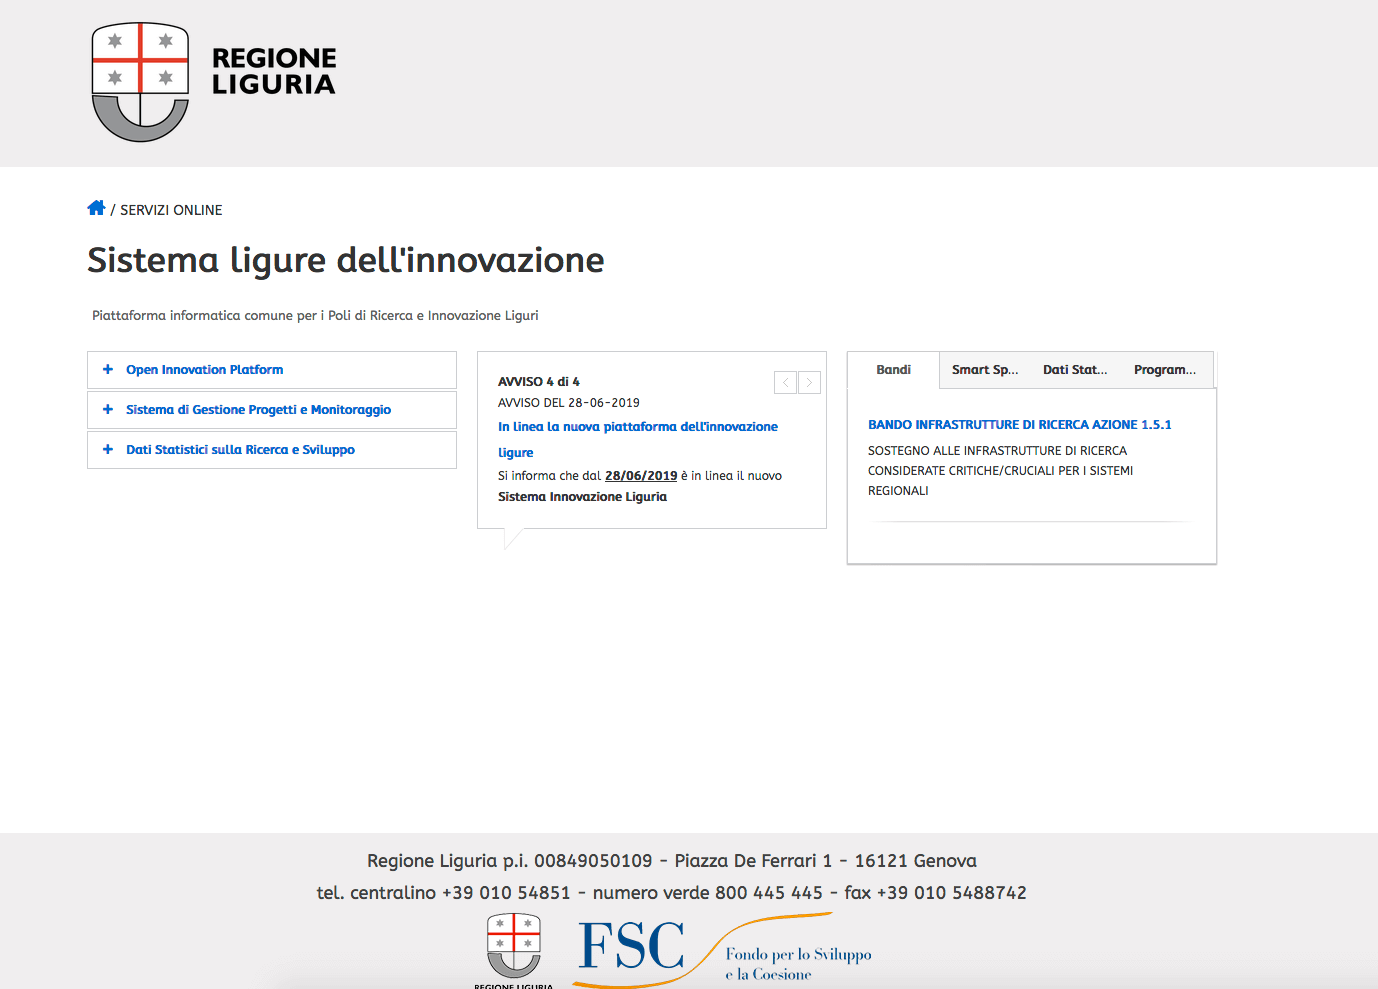This screenshot has height=989, width=1378.
Task: Click the 'AVVISO DEL 28-06-2019' text
Action: point(569,403)
